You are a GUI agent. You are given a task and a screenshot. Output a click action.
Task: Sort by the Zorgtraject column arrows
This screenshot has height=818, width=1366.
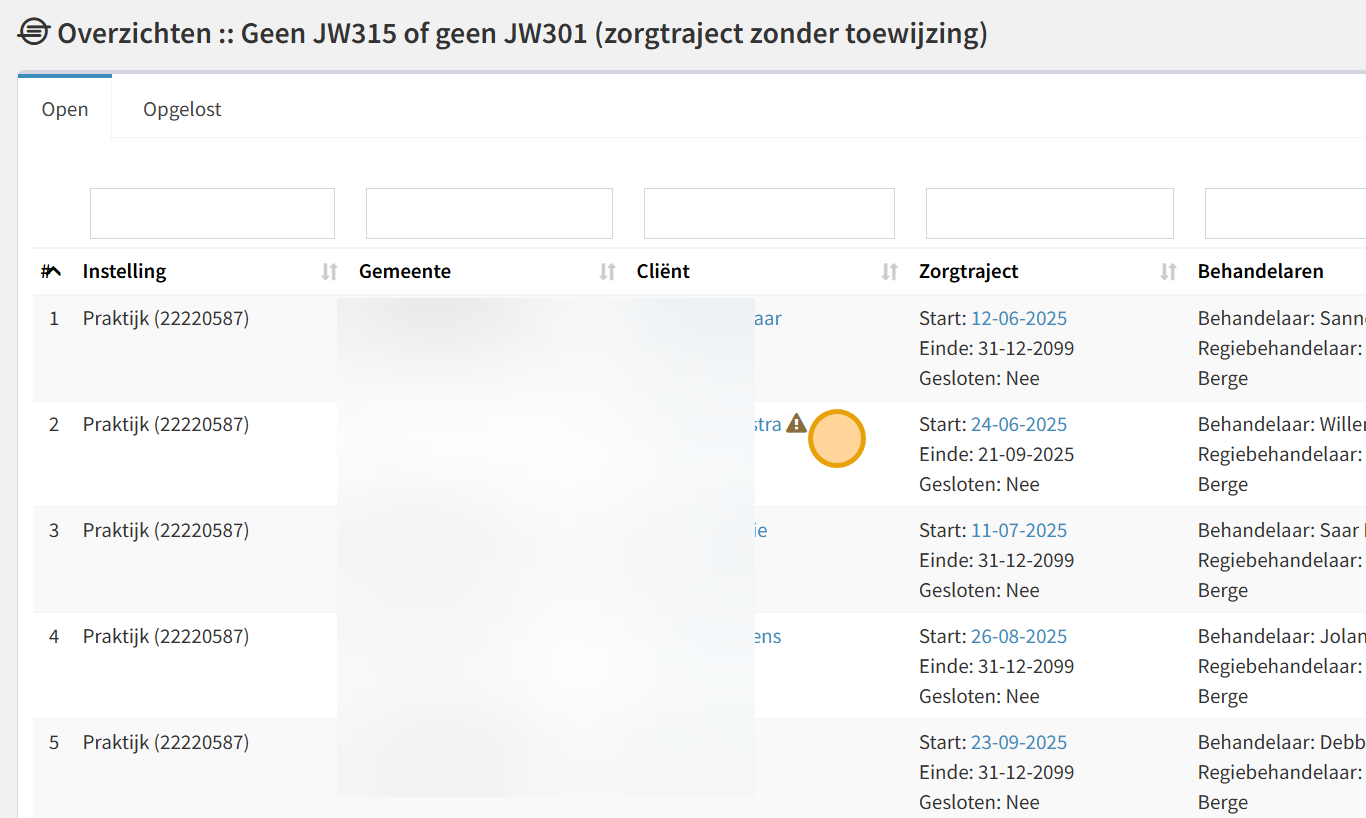tap(1168, 272)
